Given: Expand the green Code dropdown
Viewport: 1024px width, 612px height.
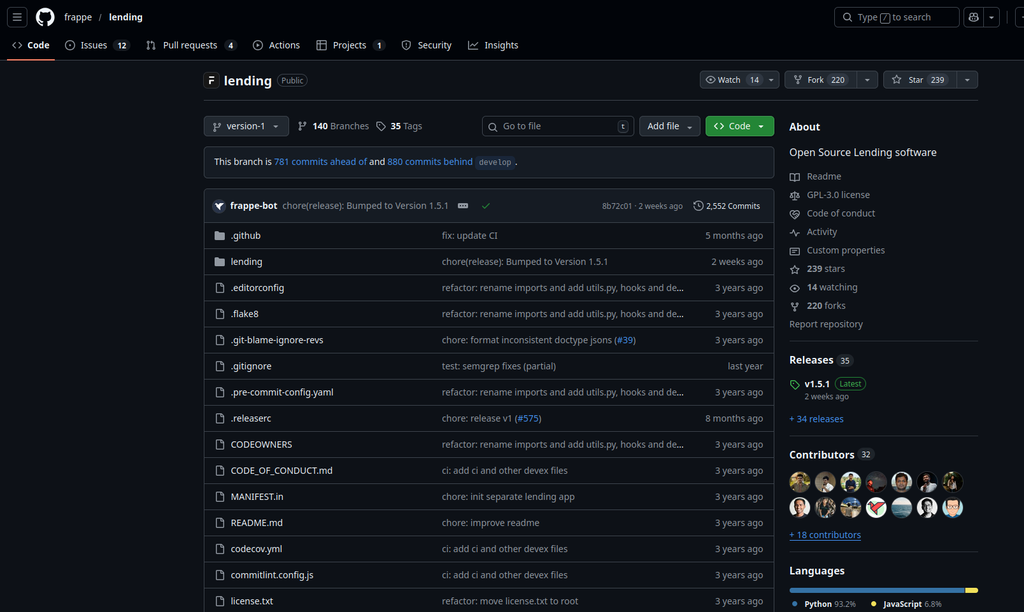Looking at the screenshot, I should tap(739, 126).
